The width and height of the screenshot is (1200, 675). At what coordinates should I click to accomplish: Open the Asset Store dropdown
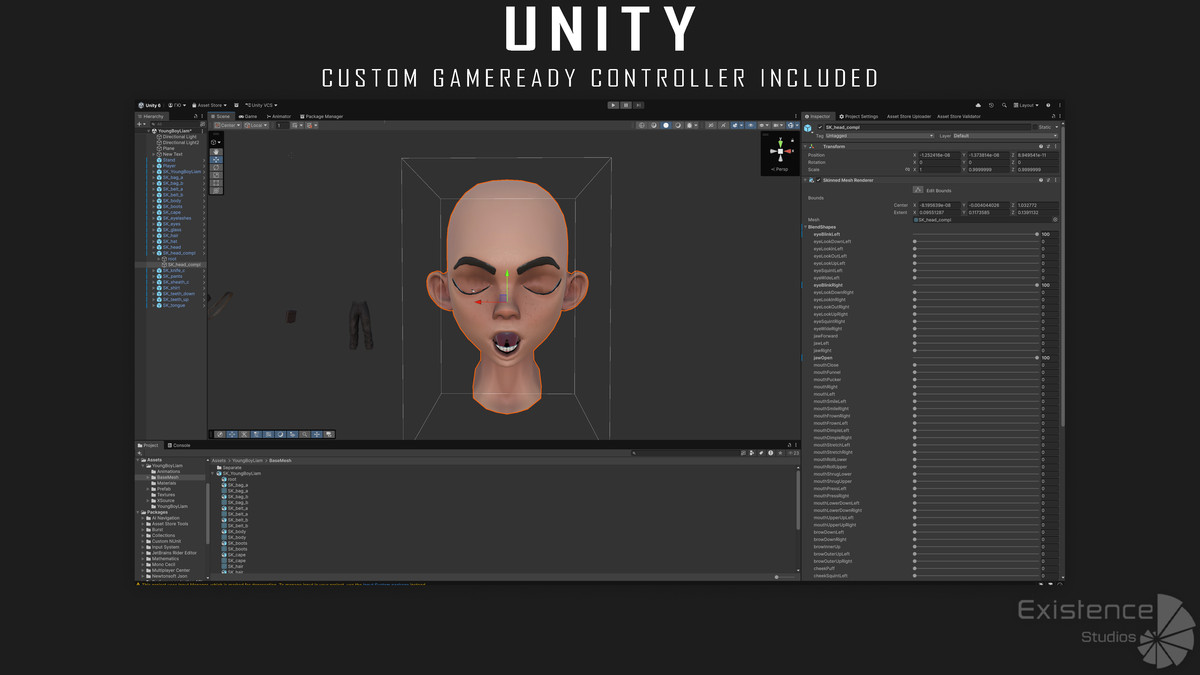(210, 105)
